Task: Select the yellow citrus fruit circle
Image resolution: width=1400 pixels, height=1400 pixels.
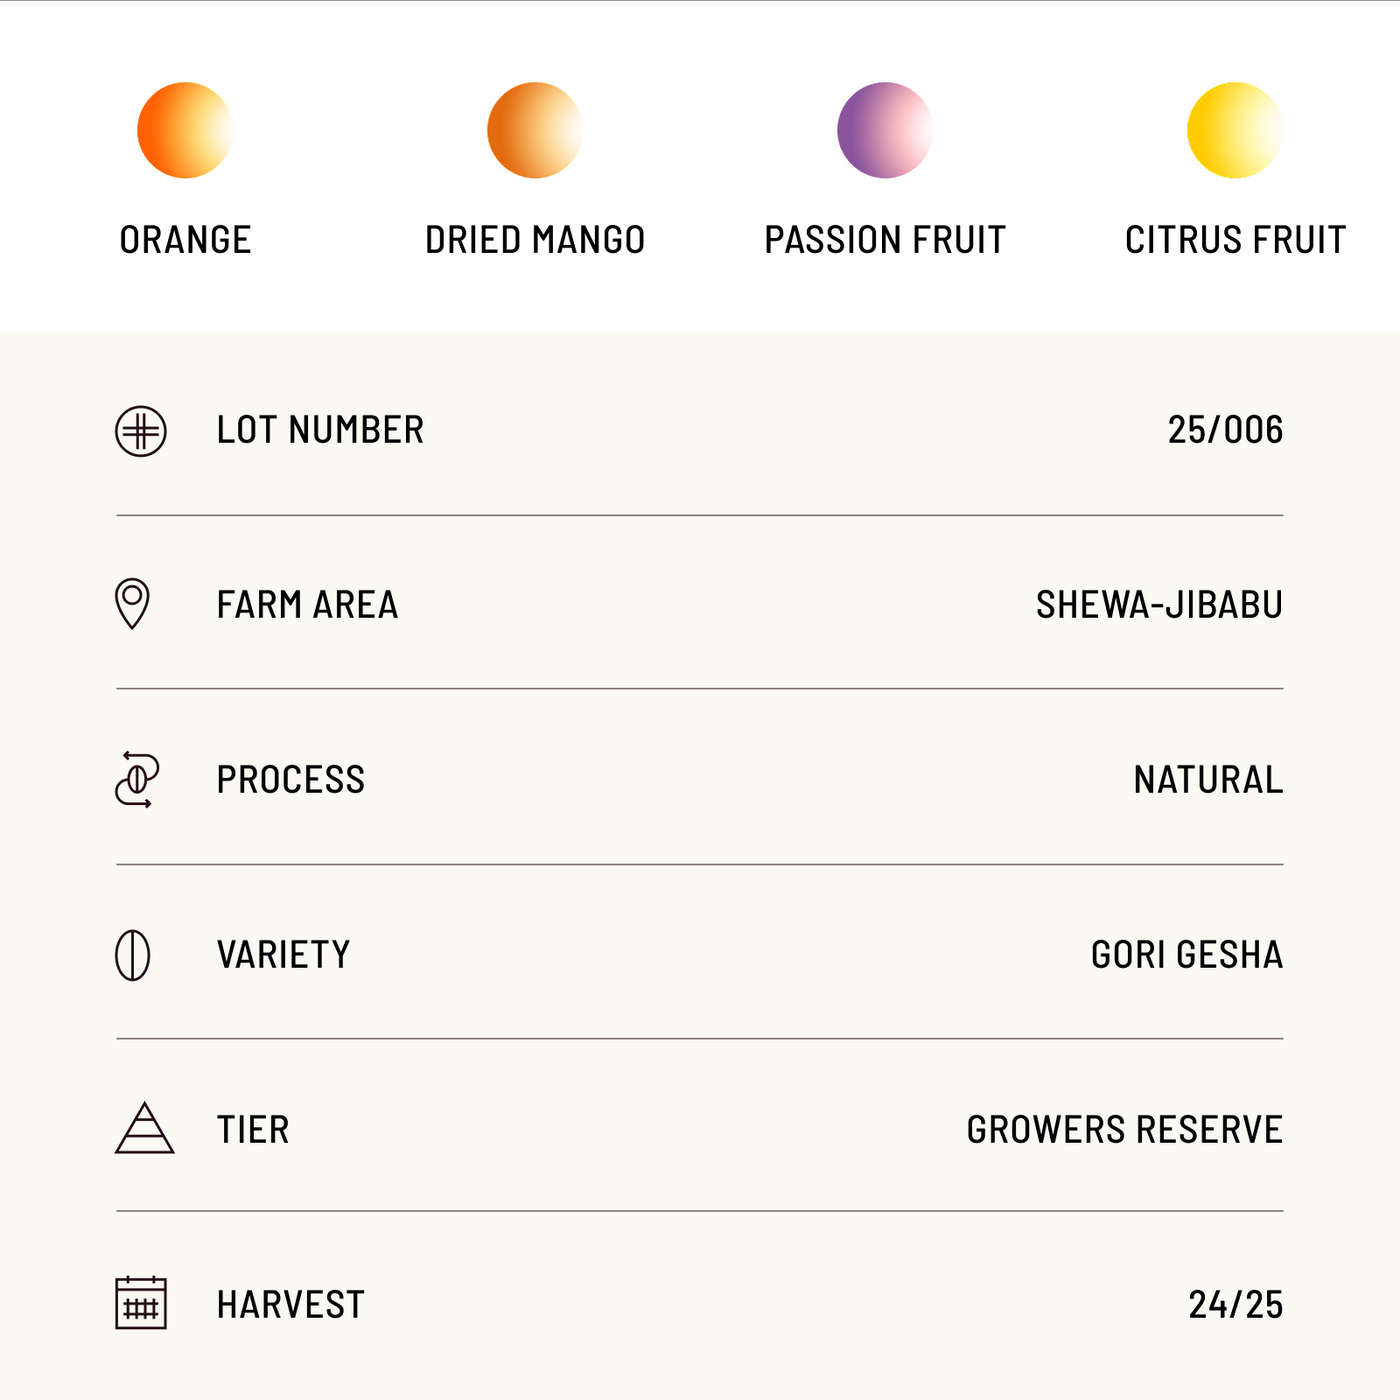Action: coord(1235,130)
